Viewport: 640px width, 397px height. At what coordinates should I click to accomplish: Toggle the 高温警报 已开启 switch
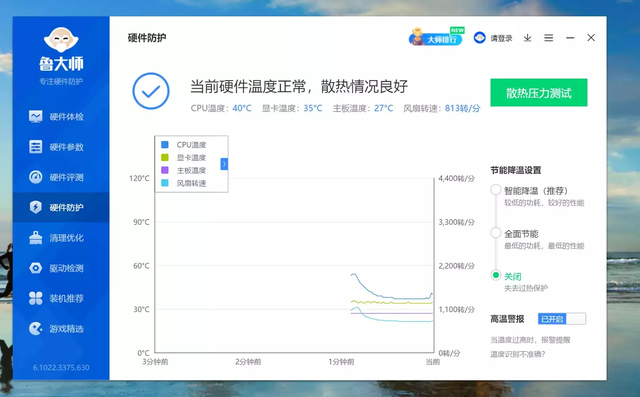pyautogui.click(x=562, y=319)
